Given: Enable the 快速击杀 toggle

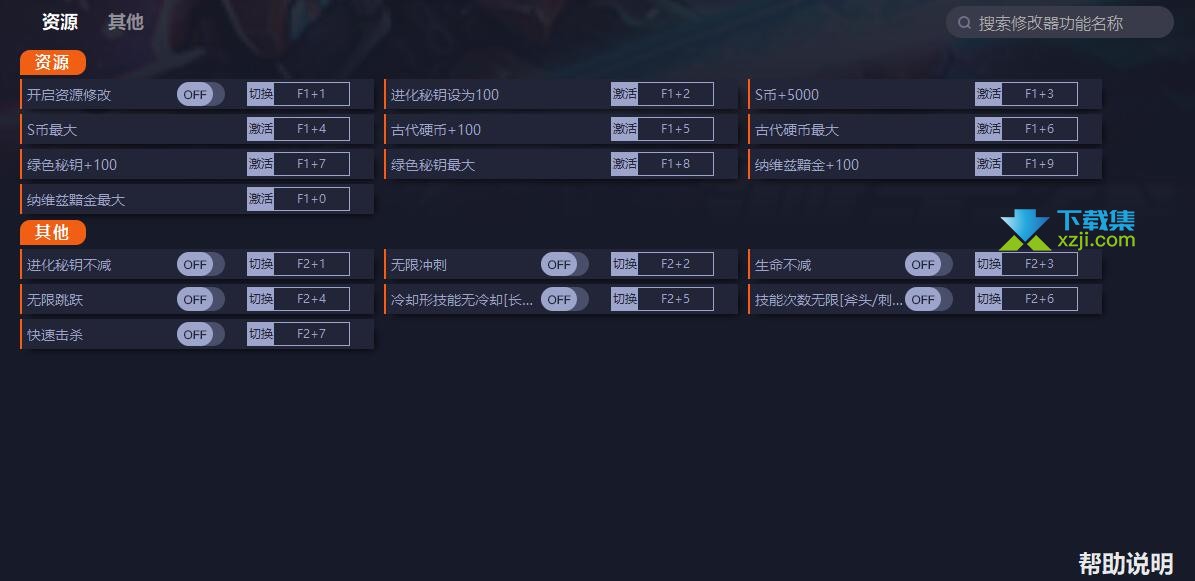Looking at the screenshot, I should (x=200, y=335).
